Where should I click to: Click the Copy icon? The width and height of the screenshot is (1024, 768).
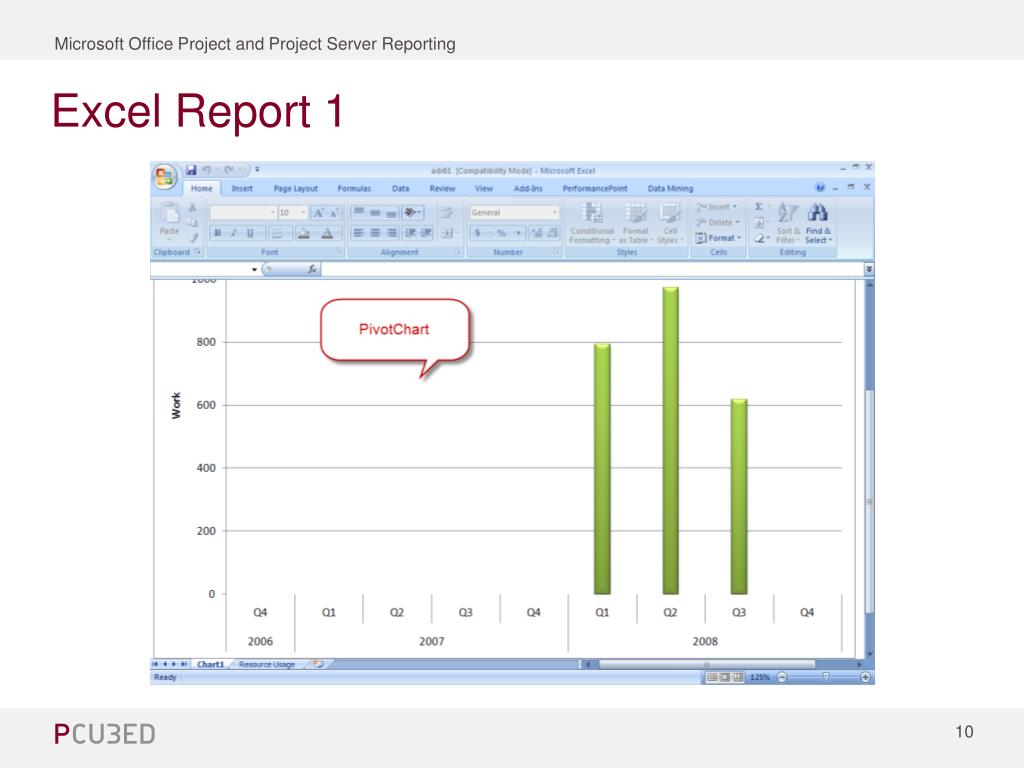pos(193,223)
